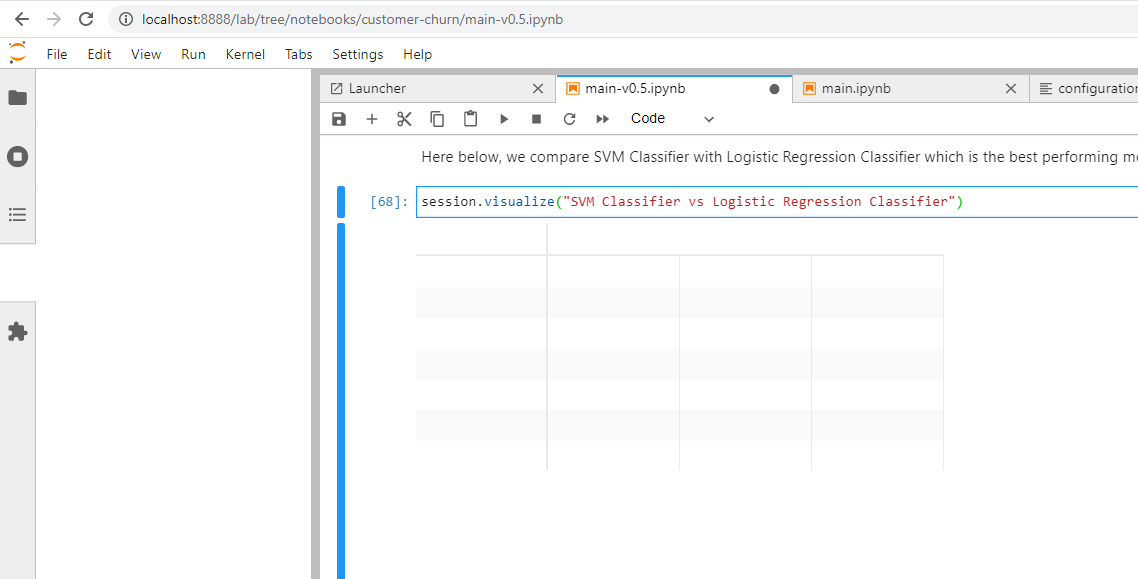Screen dimensions: 1138x579
Task: Toggle the table of contents sidebar panel
Action: point(17,213)
